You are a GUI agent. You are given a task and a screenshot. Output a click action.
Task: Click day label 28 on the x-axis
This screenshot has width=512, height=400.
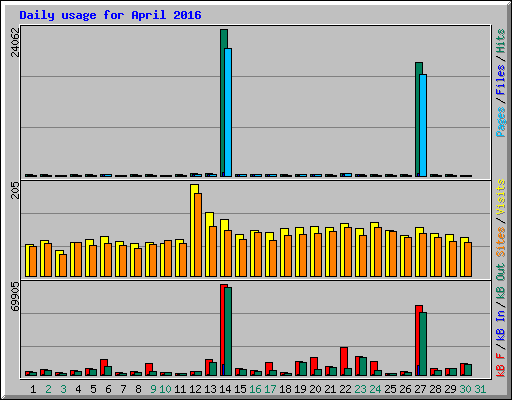point(435,389)
